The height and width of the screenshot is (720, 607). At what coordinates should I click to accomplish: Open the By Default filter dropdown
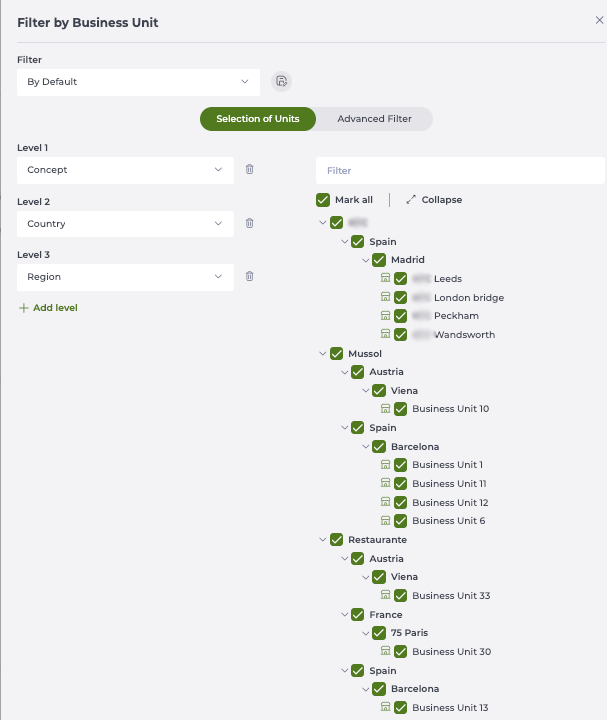click(x=138, y=82)
